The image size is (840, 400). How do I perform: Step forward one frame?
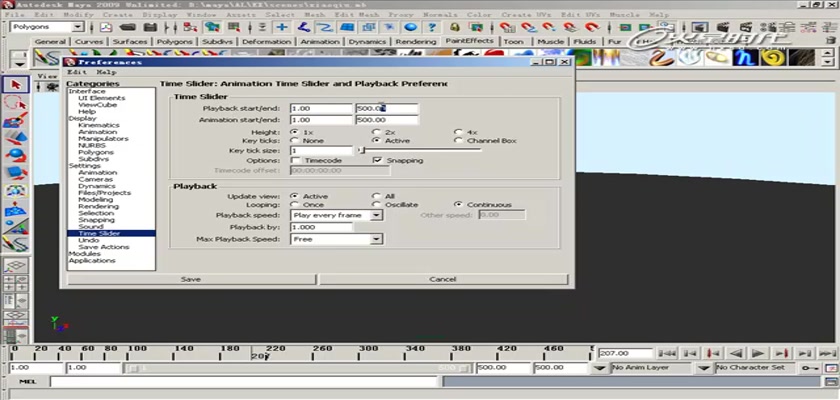point(804,353)
